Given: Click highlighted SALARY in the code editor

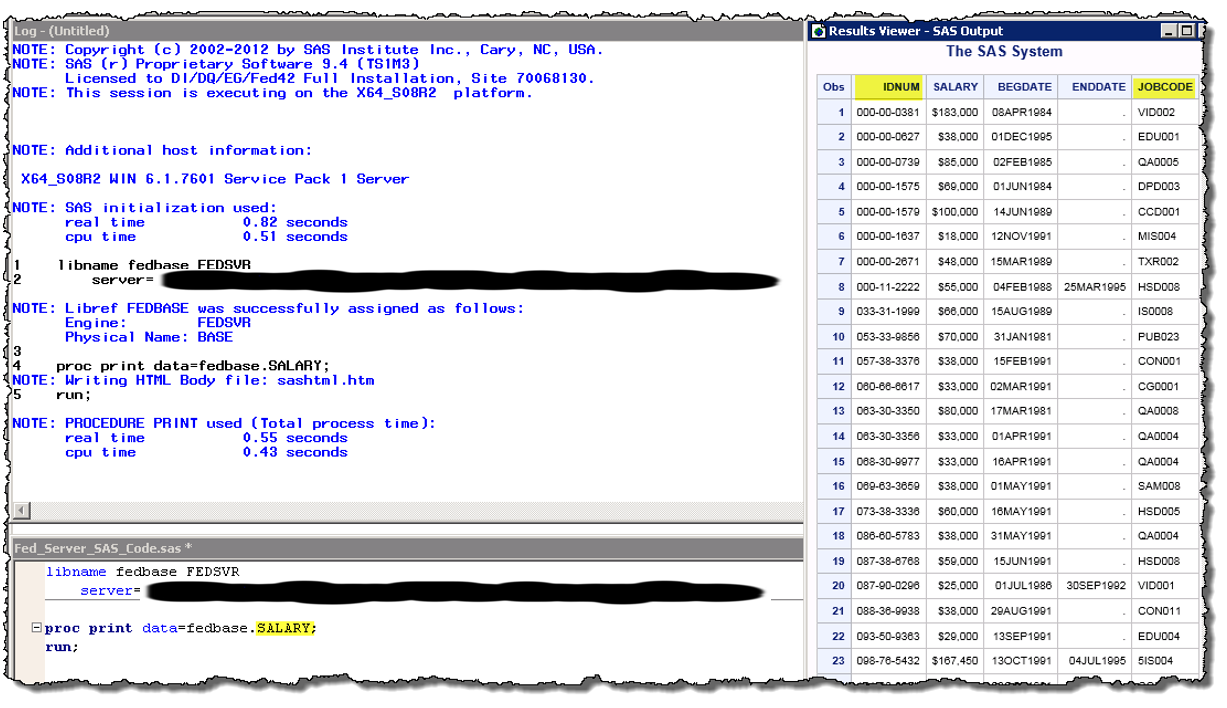Looking at the screenshot, I should pos(285,629).
